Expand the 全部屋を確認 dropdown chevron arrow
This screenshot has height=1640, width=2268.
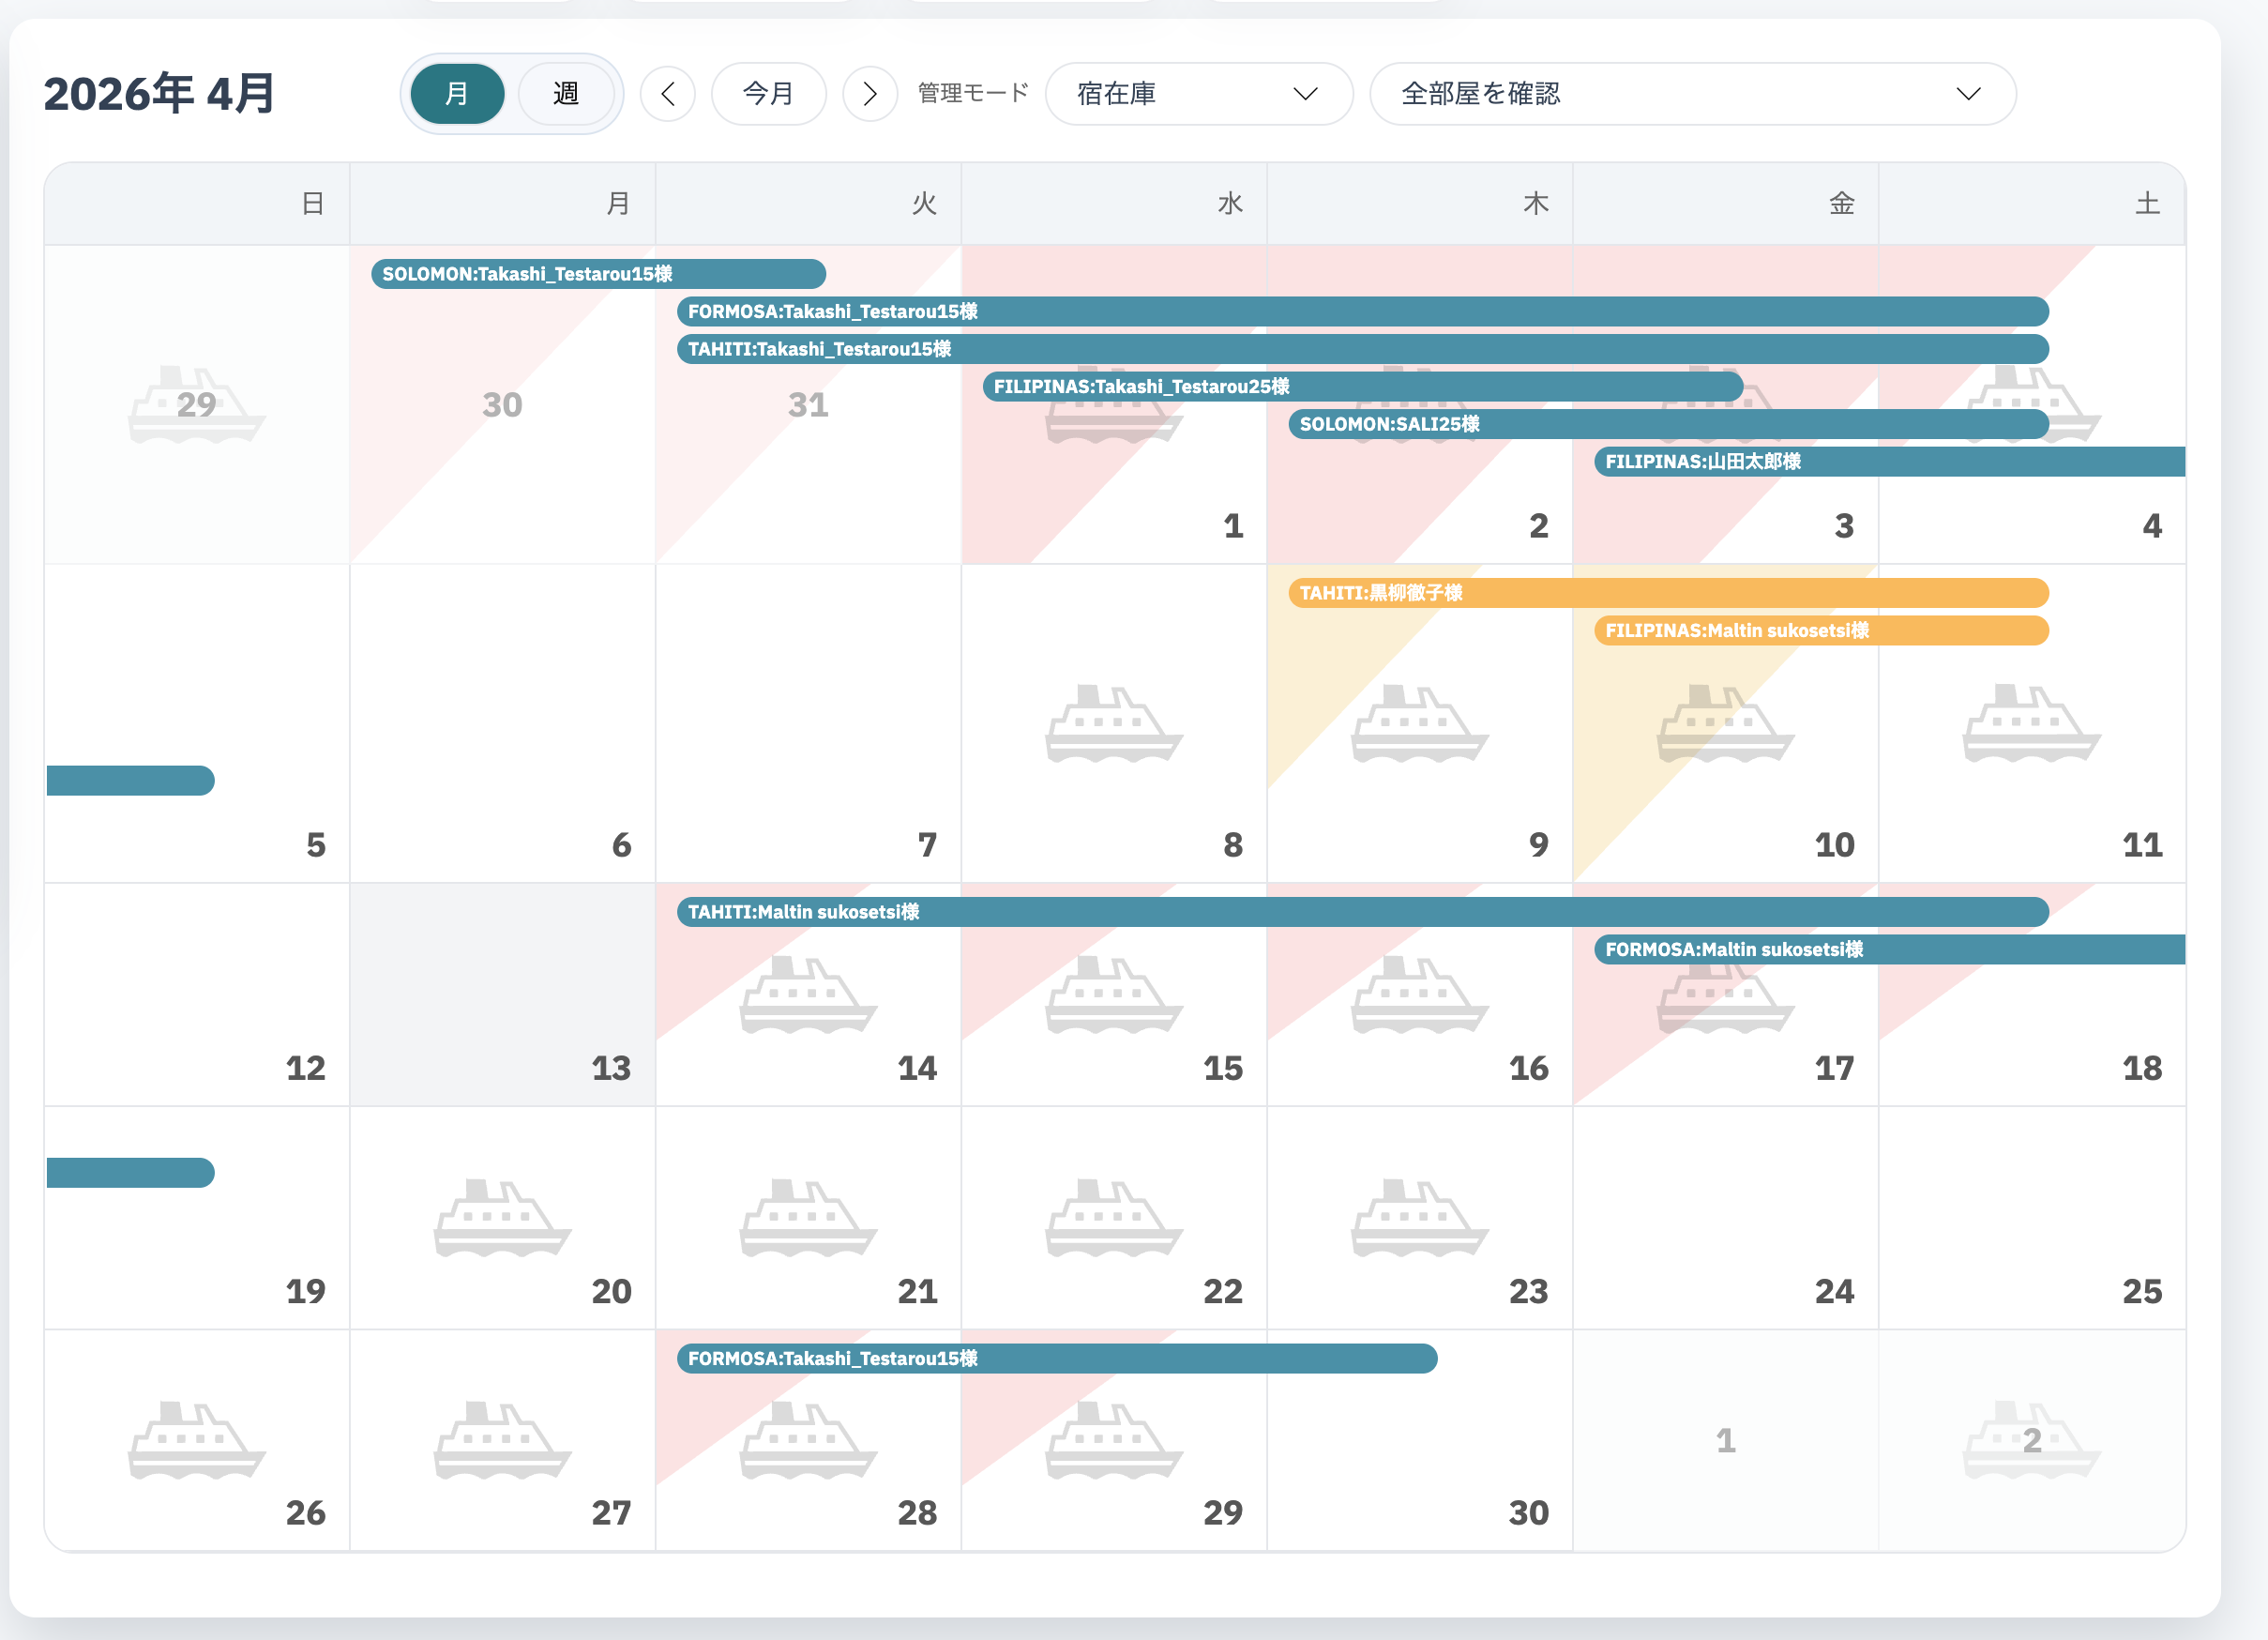coord(1968,94)
